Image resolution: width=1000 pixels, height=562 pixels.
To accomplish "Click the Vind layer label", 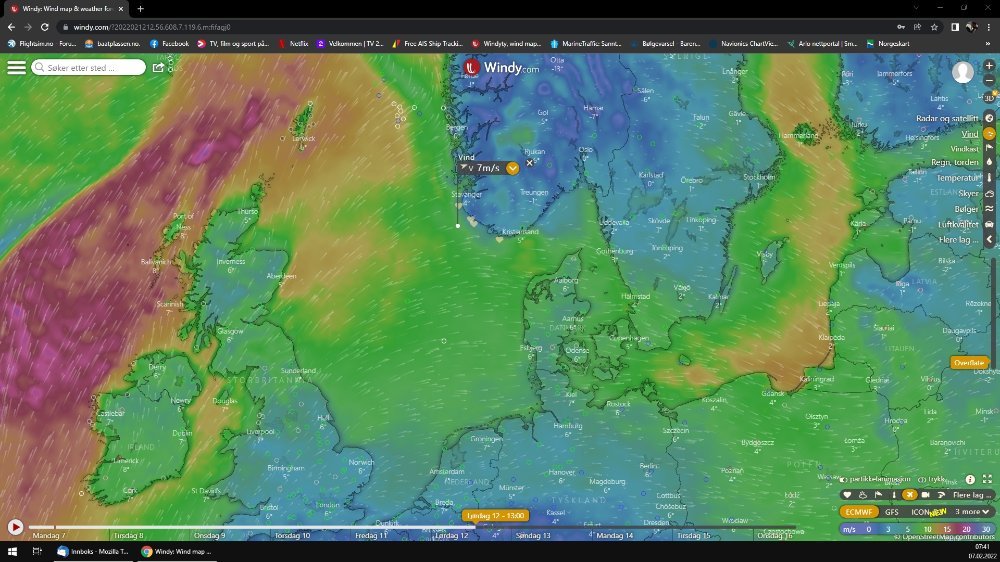I will click(x=970, y=134).
